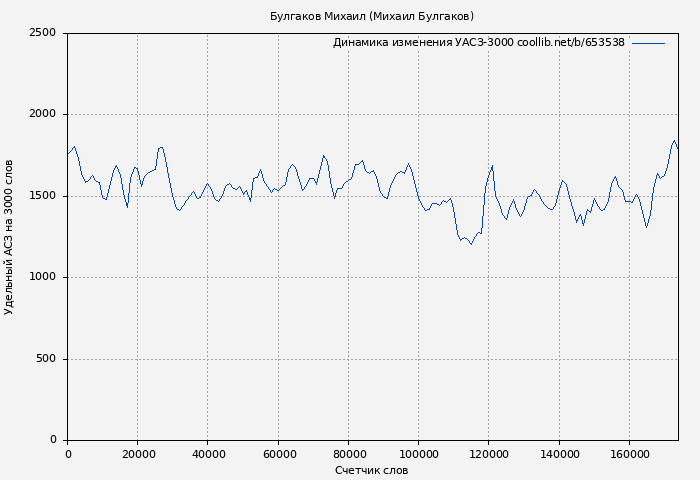This screenshot has height=480, width=700.
Task: Click the 2000 y-axis tick label
Action: coord(43,115)
